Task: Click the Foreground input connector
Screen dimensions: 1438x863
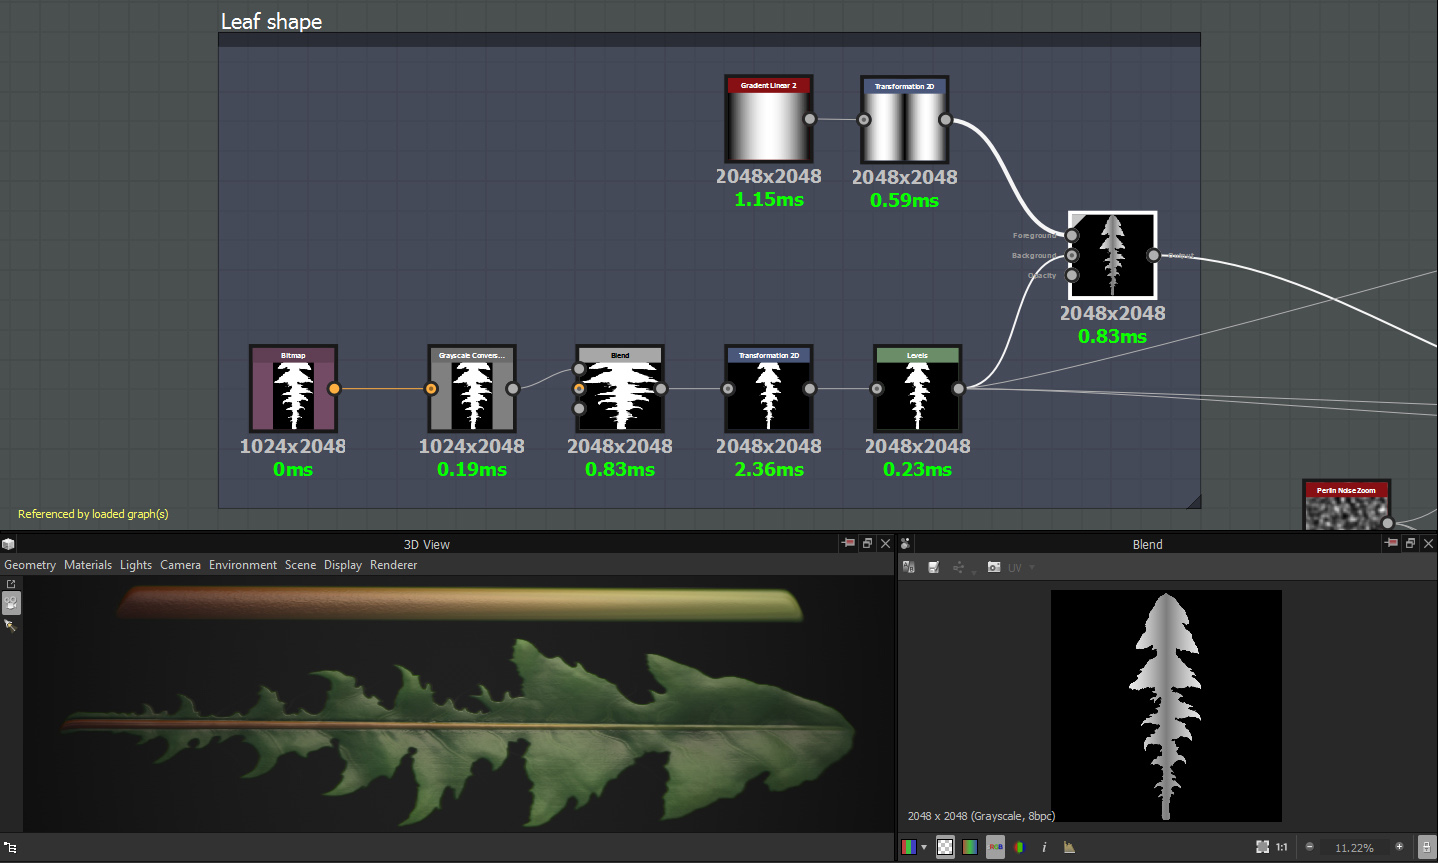Action: coord(1072,236)
